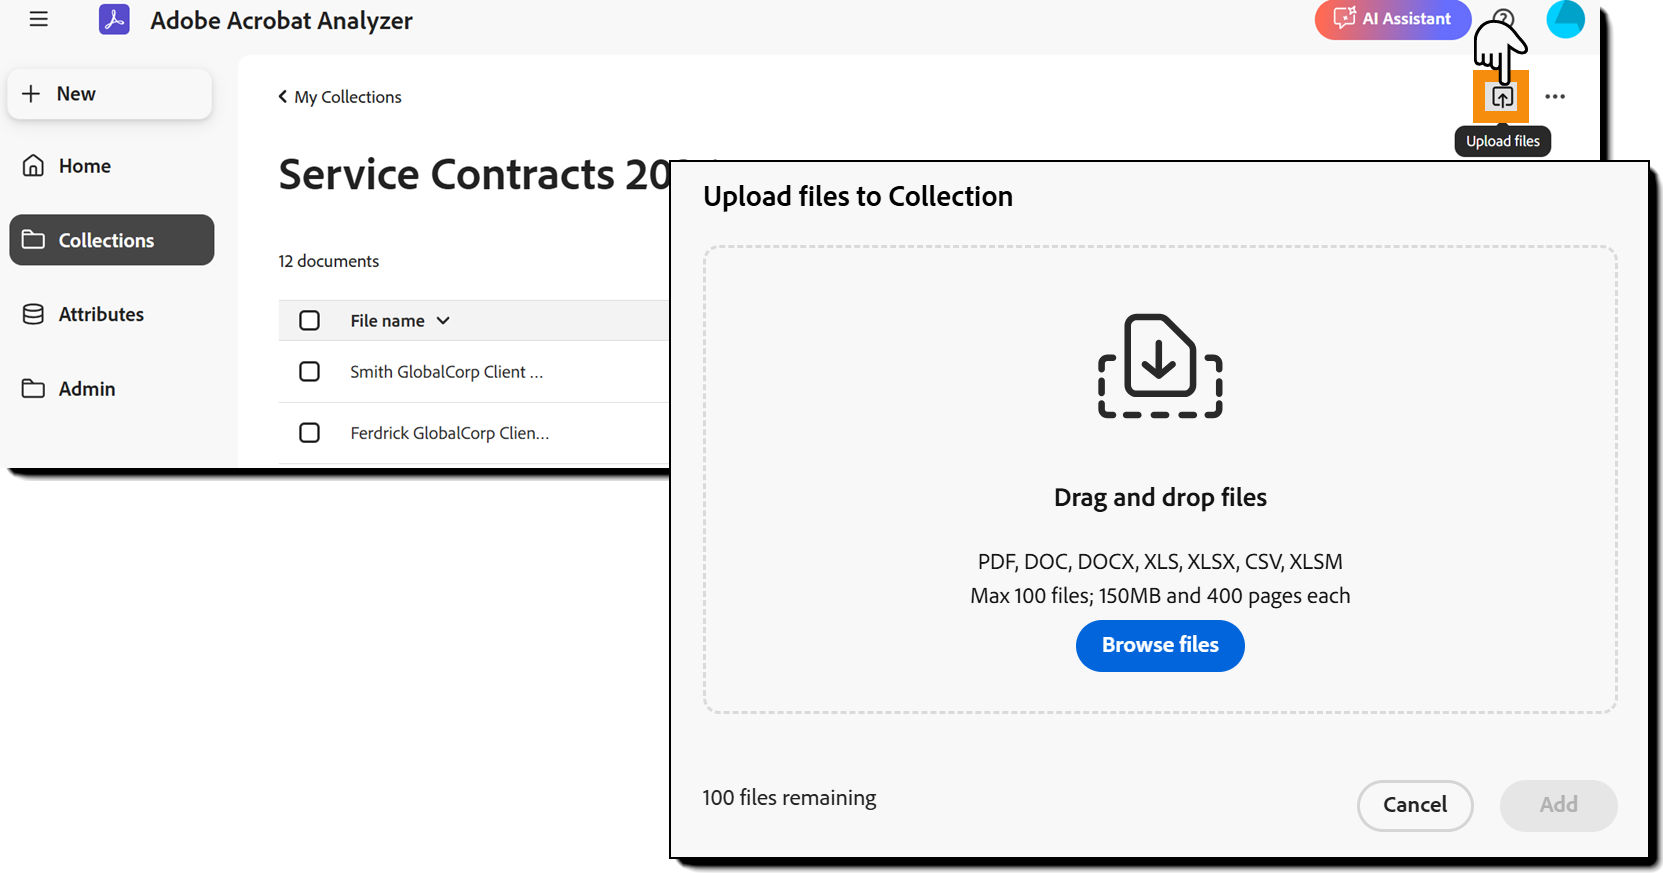Open the AI Assistant
The width and height of the screenshot is (1663, 873).
(1392, 19)
